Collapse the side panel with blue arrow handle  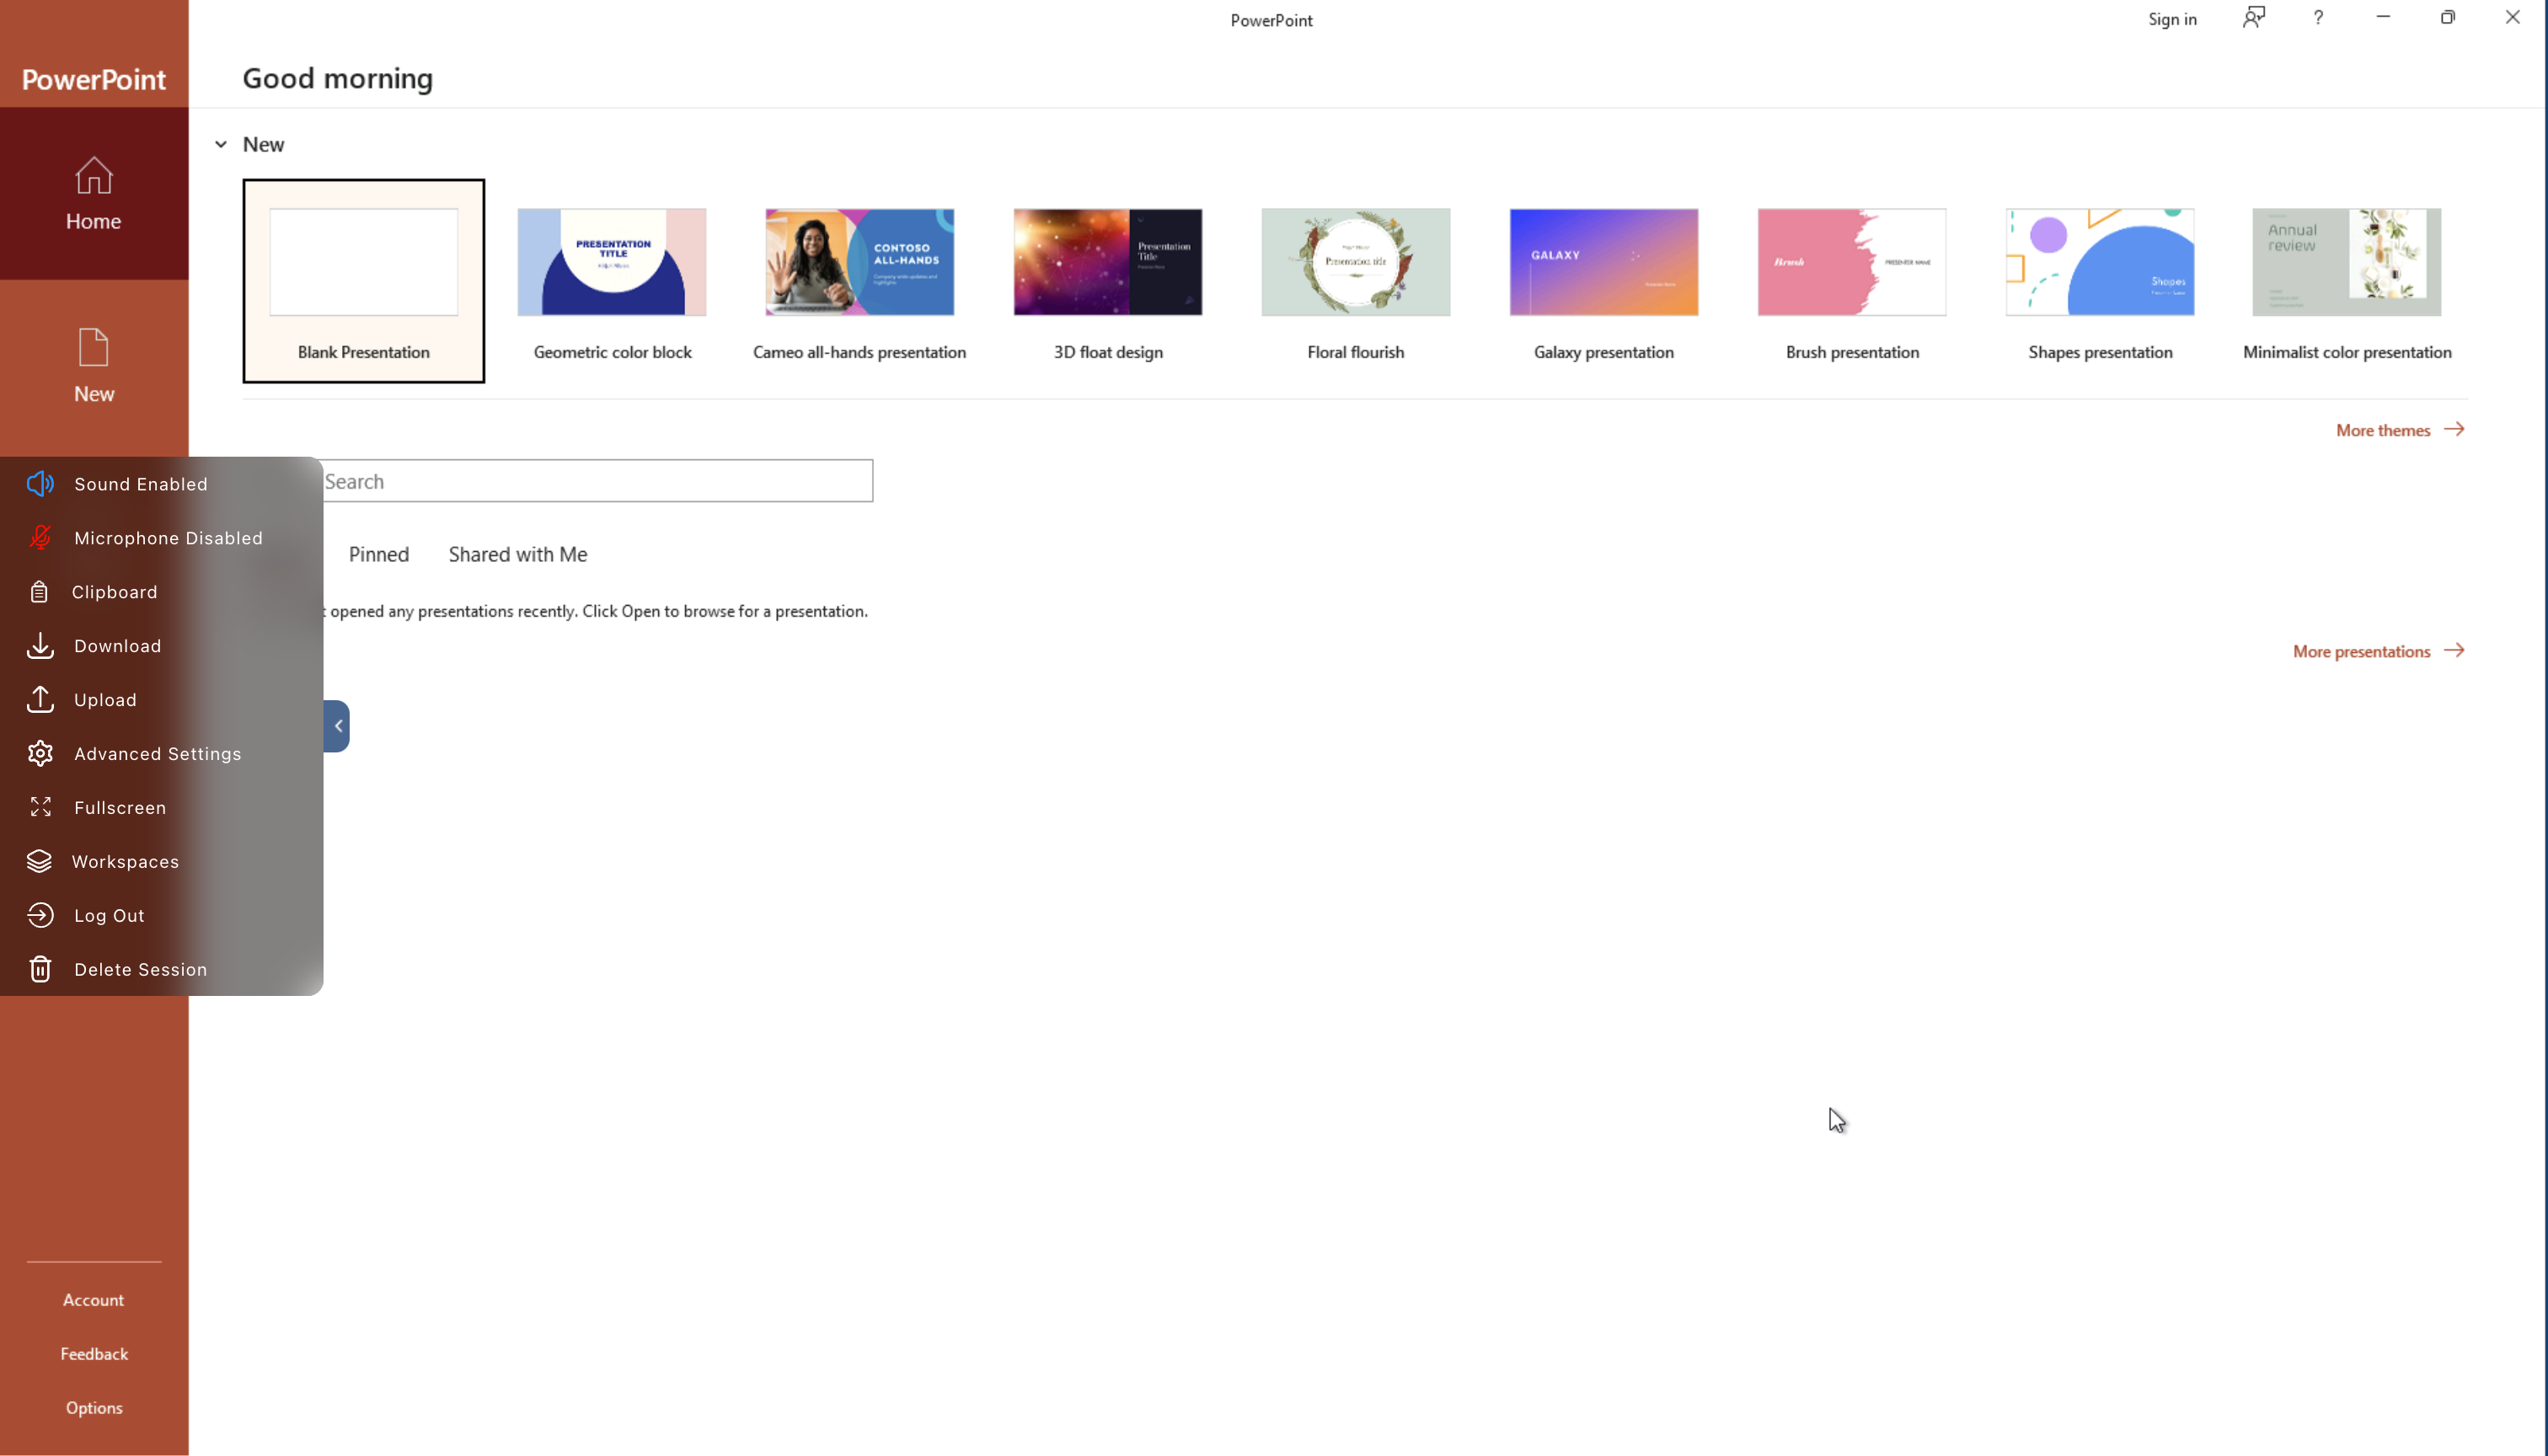coord(338,726)
